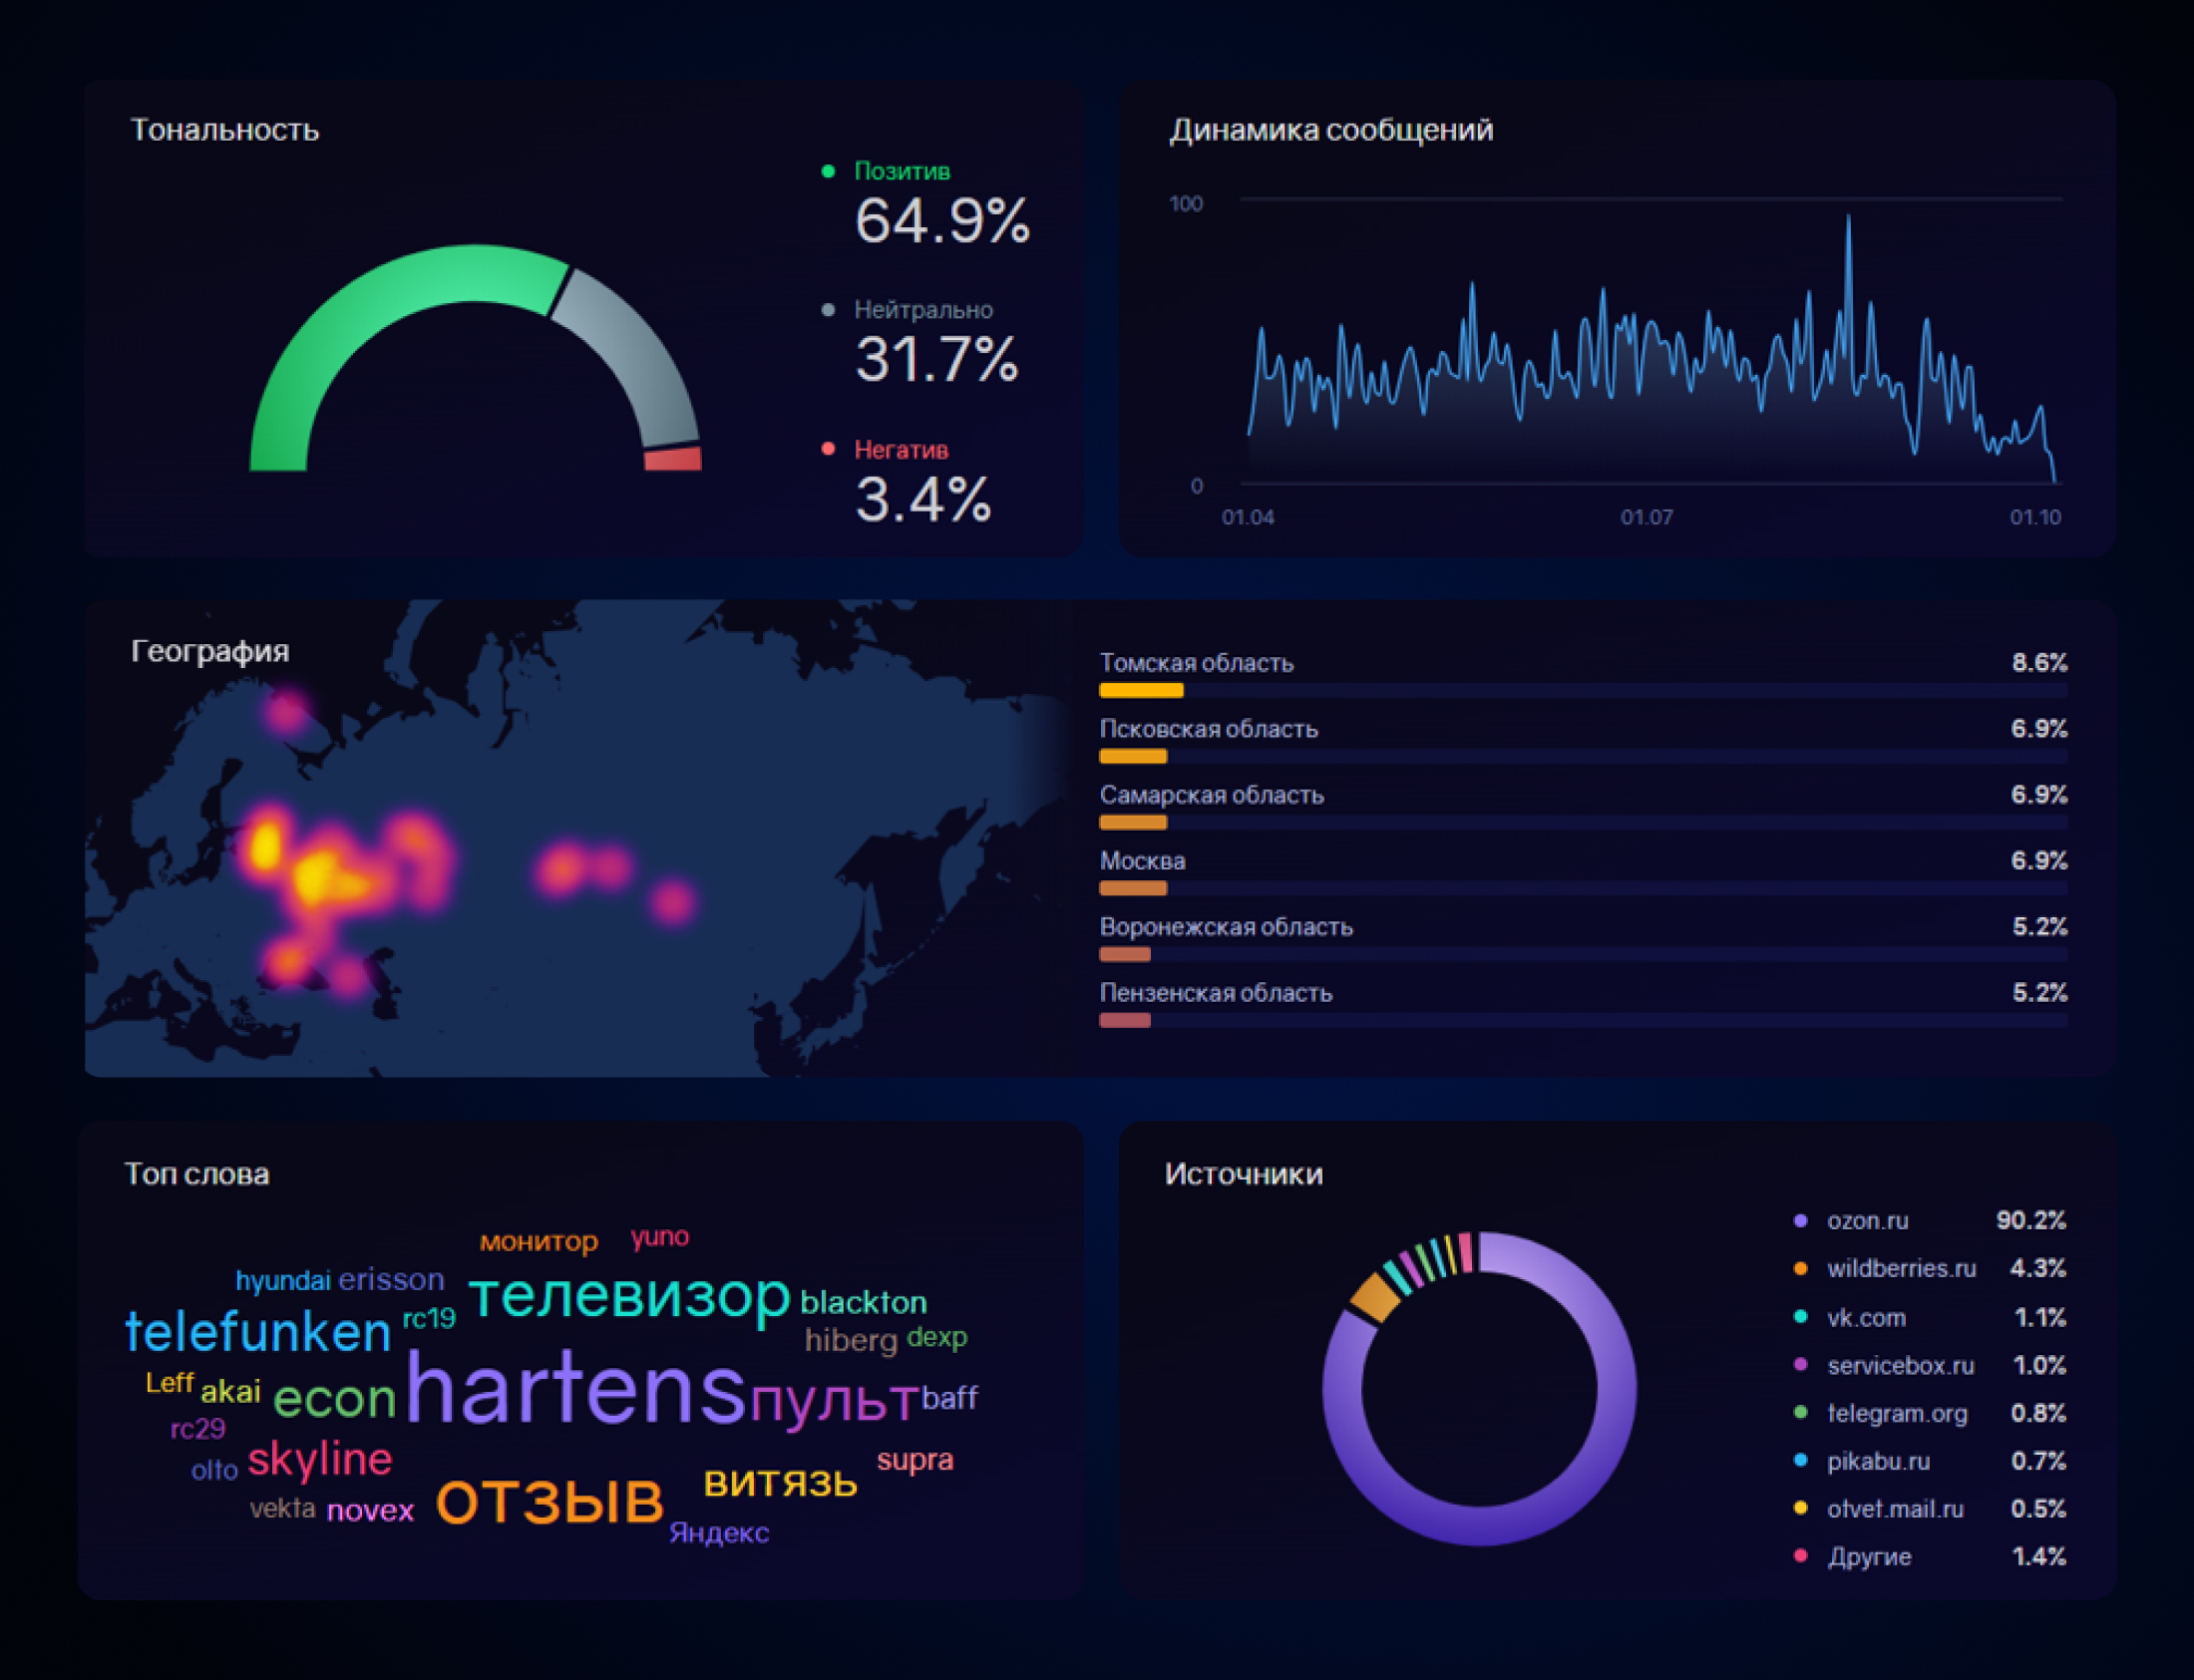The width and height of the screenshot is (2194, 1680).
Task: Click the Тональность panel title
Action: coord(225,130)
